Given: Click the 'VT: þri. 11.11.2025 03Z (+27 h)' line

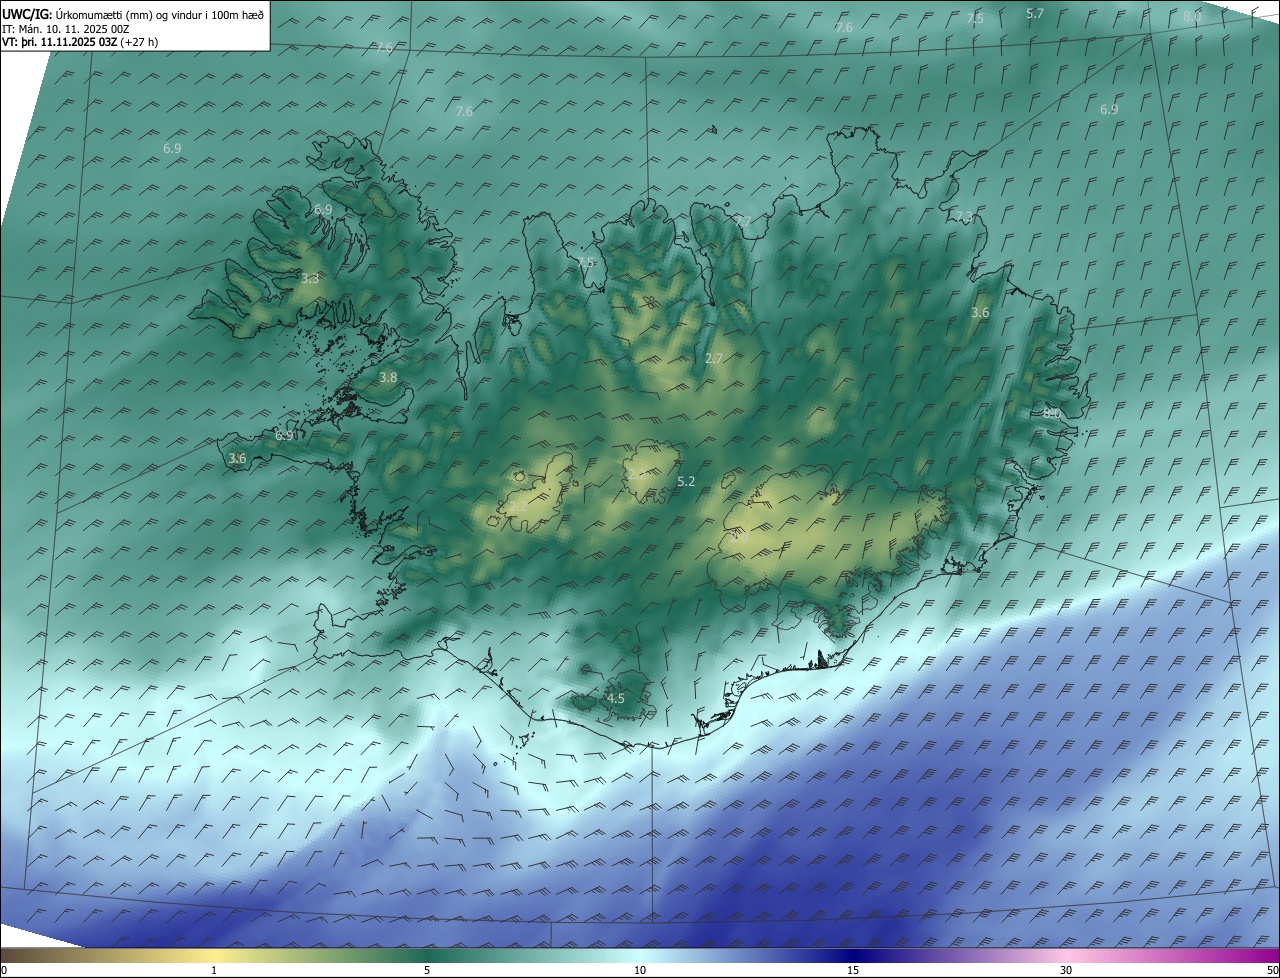Looking at the screenshot, I should (x=80, y=42).
